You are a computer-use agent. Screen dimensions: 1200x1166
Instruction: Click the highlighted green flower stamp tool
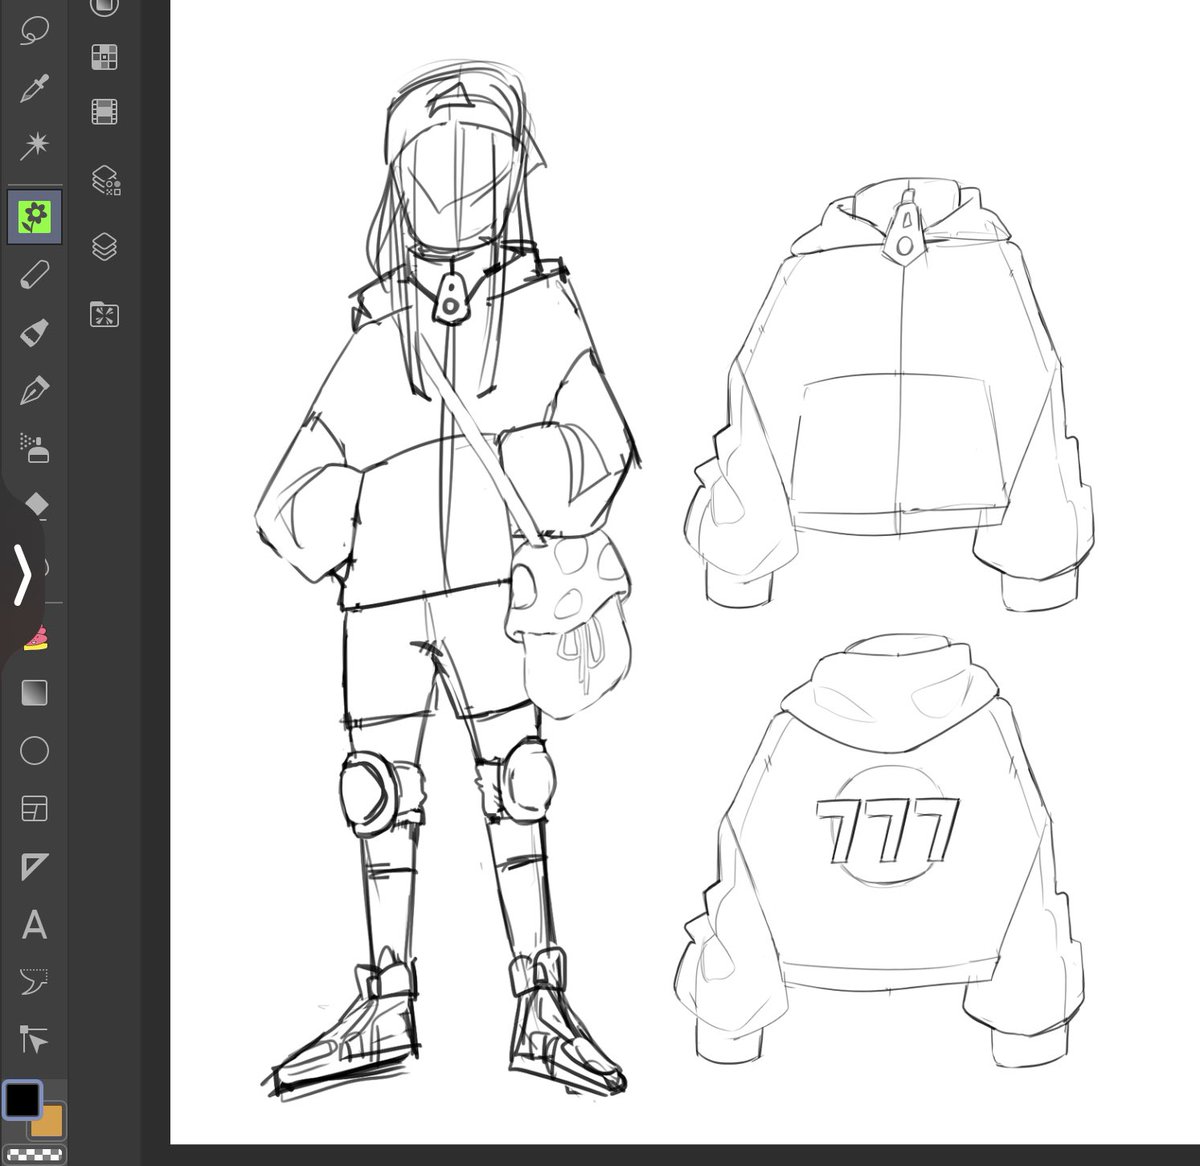tap(36, 215)
